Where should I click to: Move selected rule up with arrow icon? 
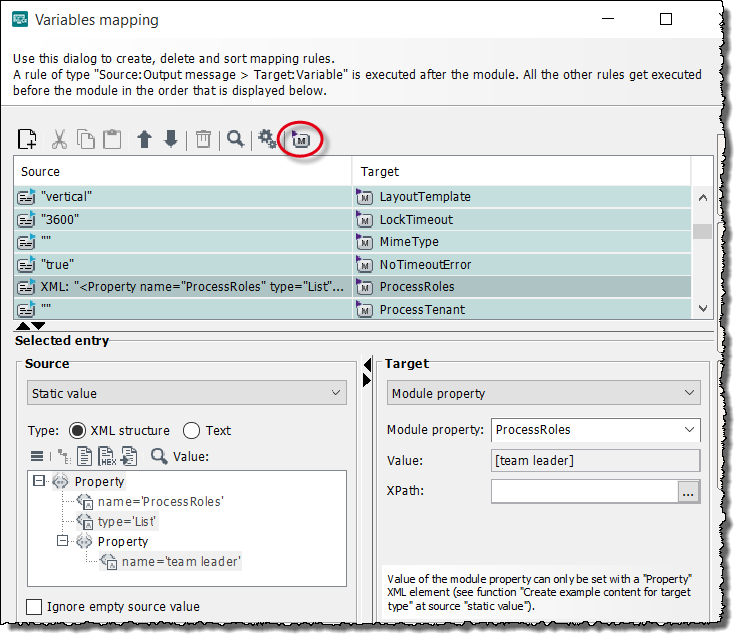click(144, 140)
